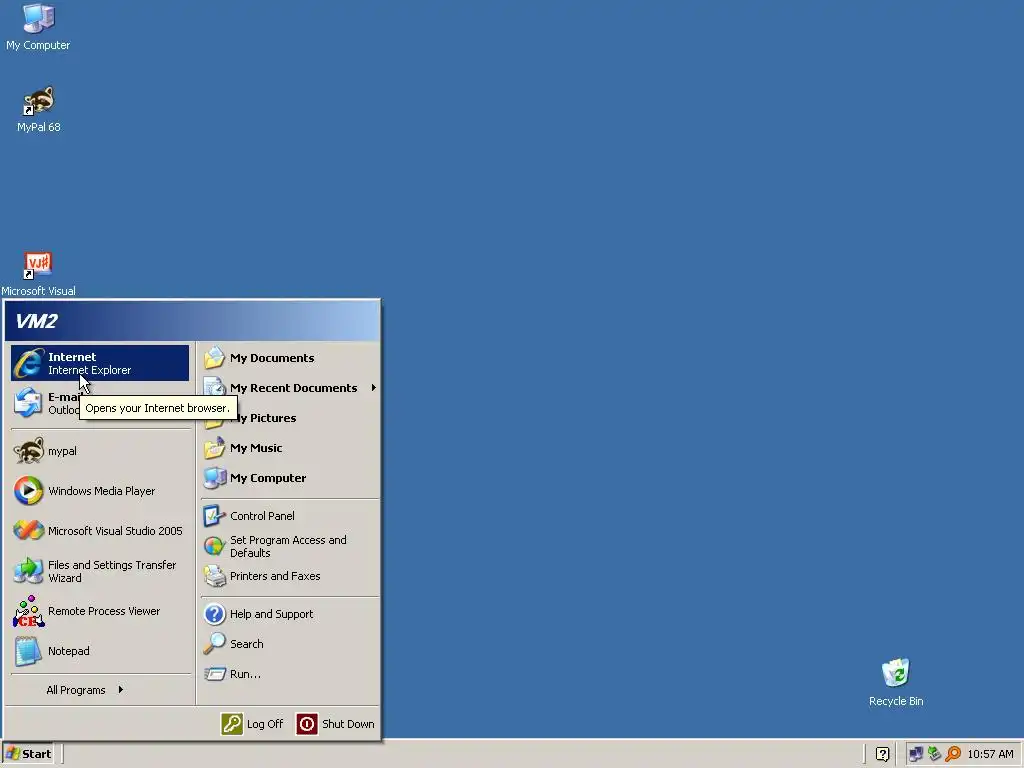Open Control Panel
The width and height of the screenshot is (1024, 768).
tap(290, 516)
